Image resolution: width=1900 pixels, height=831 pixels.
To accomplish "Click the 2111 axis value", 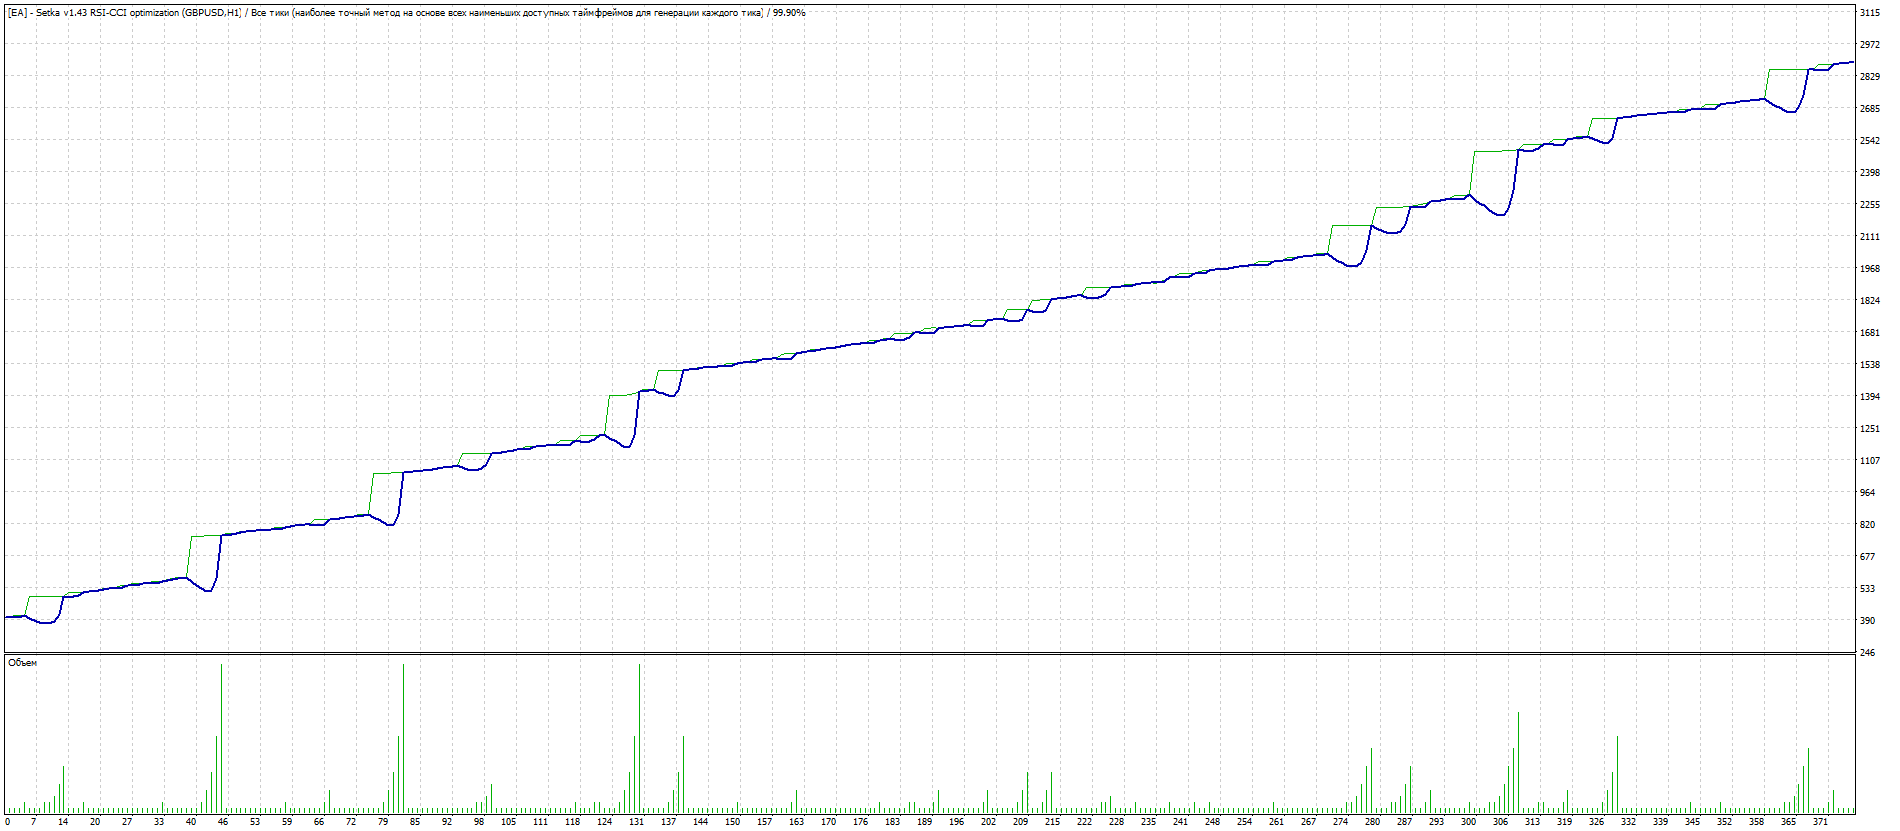I will [x=1870, y=237].
